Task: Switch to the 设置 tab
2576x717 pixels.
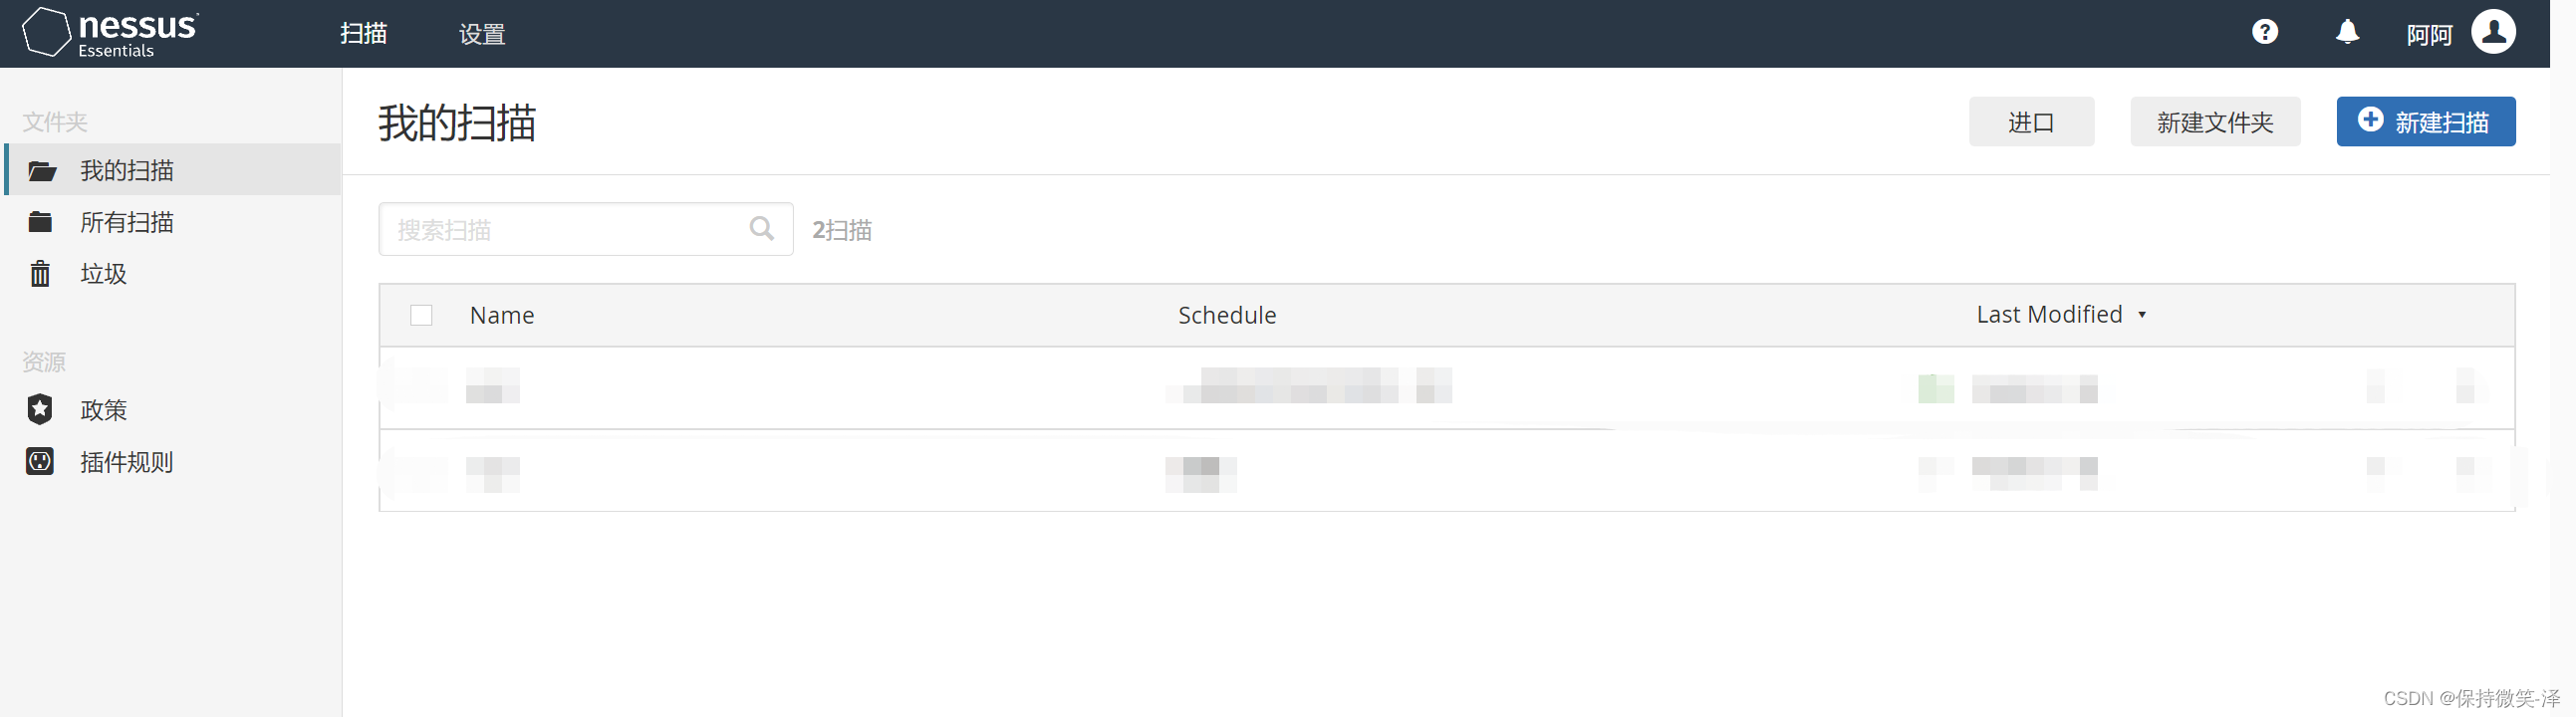Action: click(x=482, y=34)
